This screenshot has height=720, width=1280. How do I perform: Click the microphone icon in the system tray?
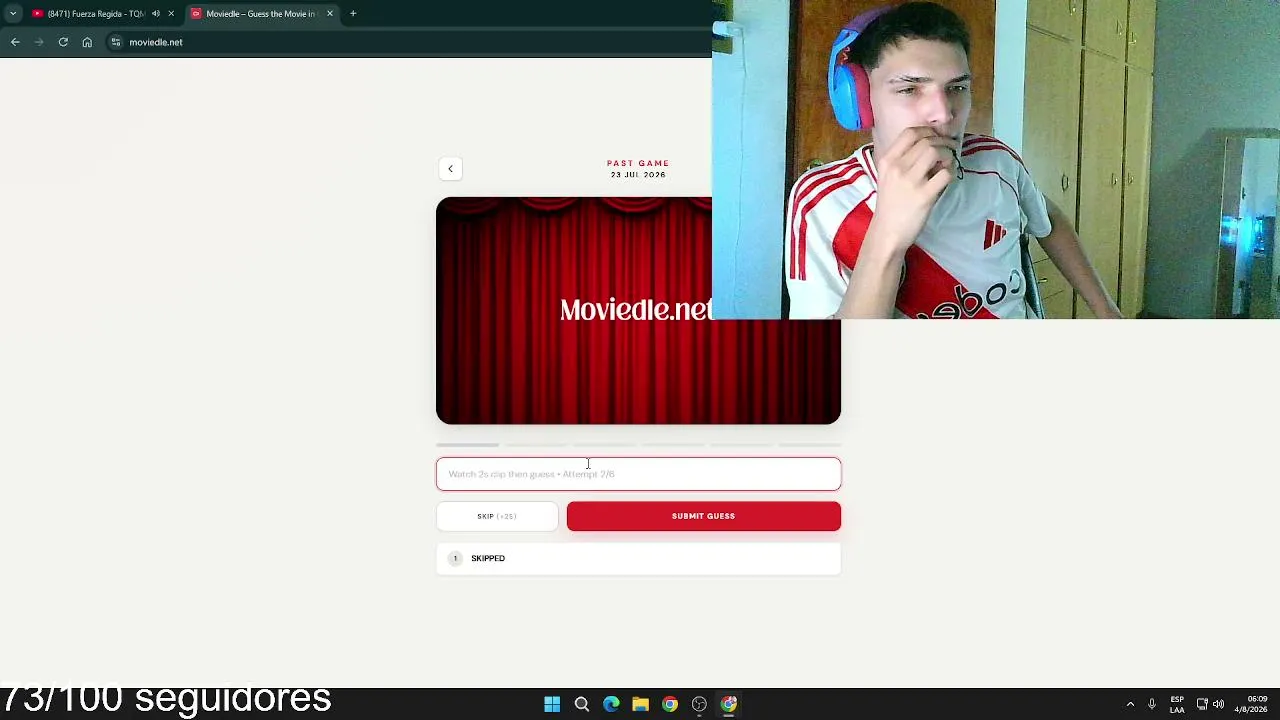(1152, 704)
